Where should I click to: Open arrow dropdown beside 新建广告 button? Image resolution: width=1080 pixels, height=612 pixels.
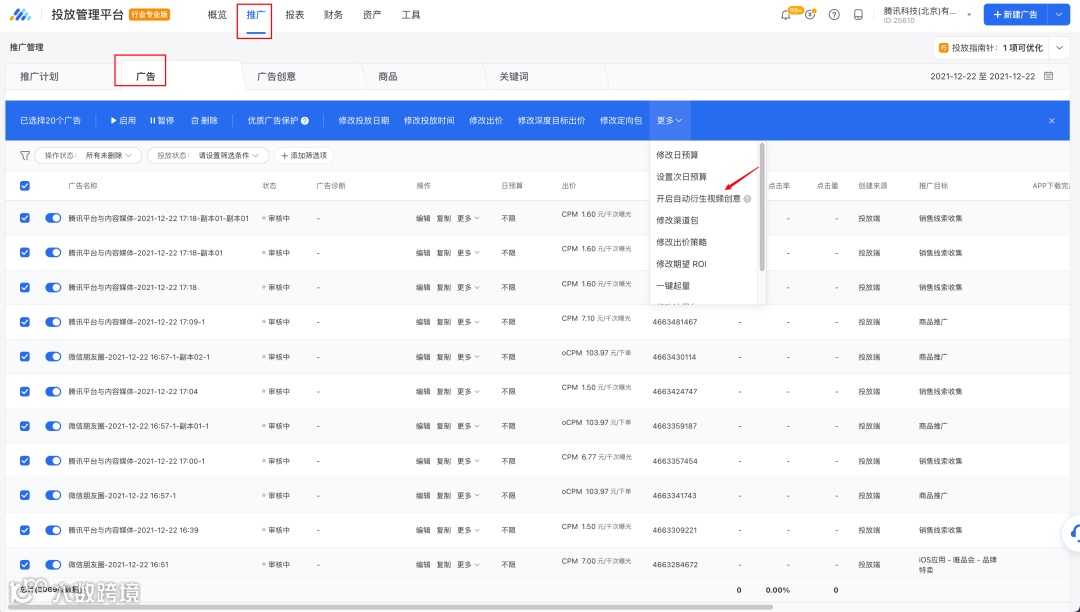[x=1059, y=14]
